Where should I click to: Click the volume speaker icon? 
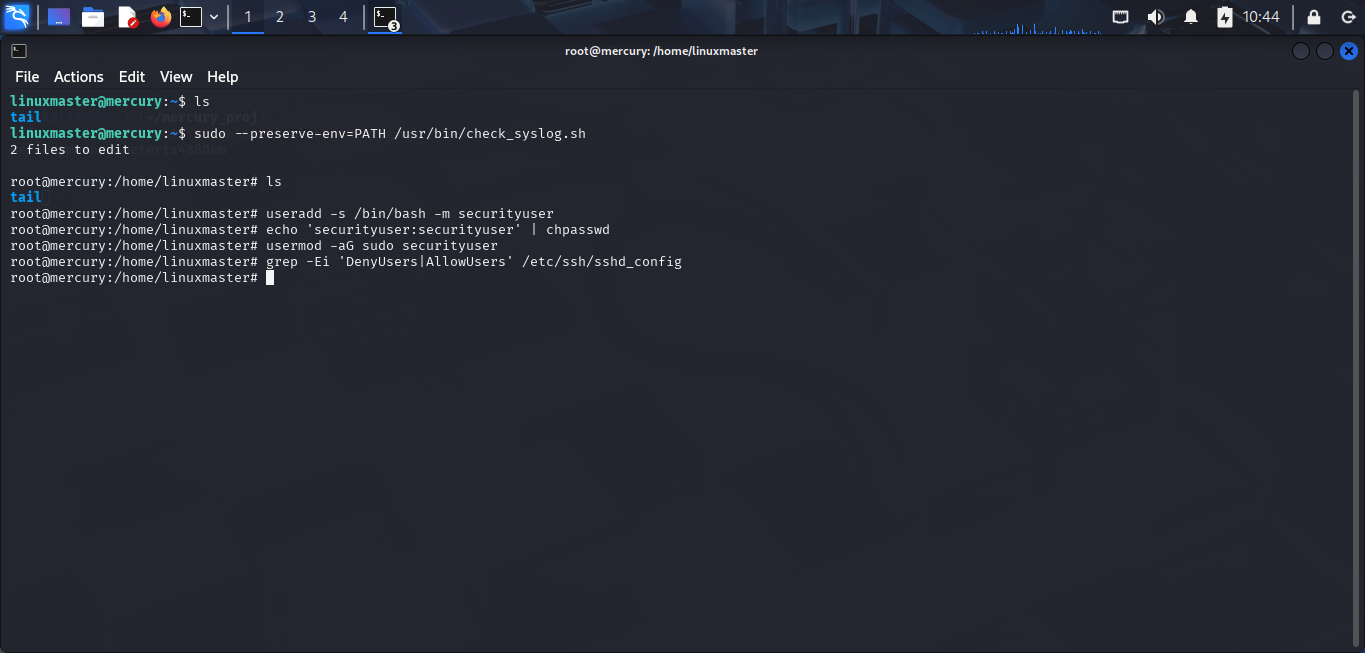click(1155, 17)
